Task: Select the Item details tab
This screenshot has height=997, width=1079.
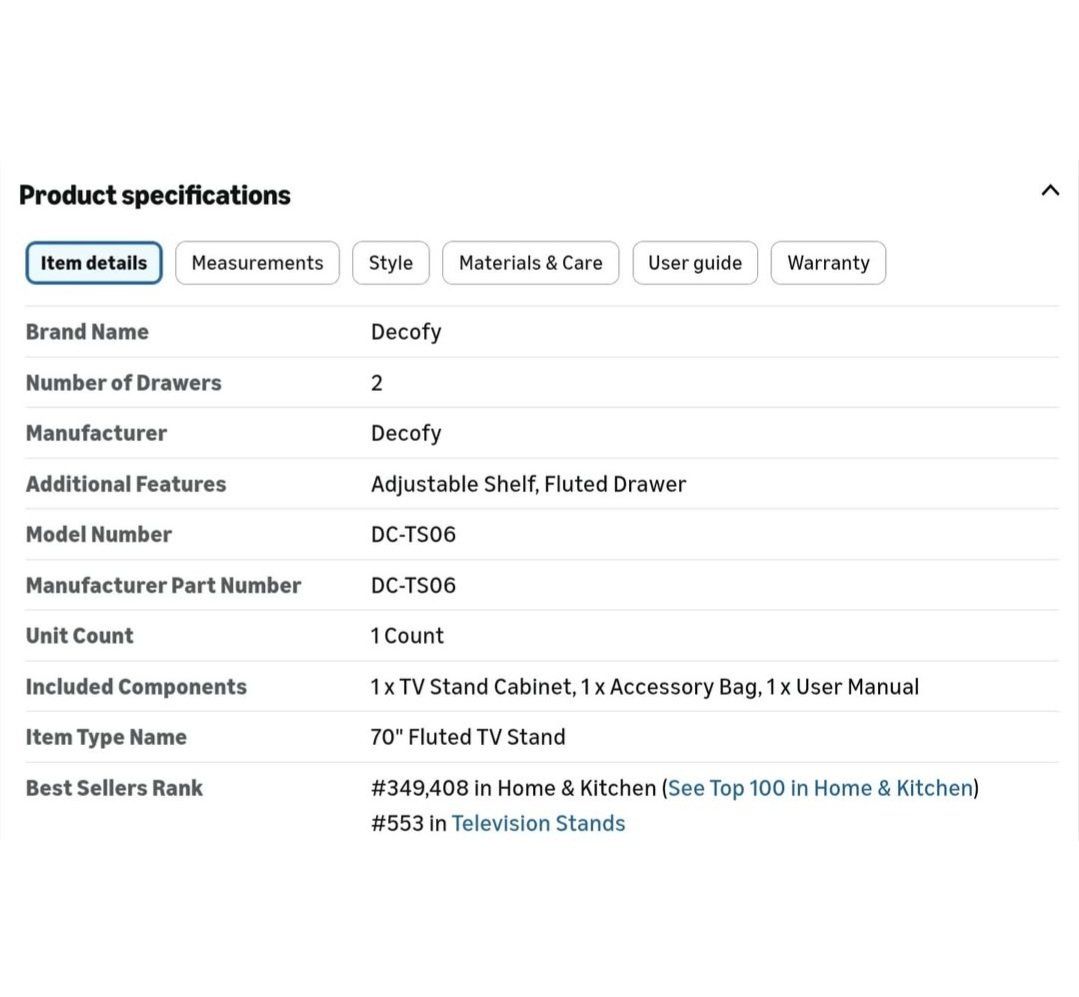Action: click(x=94, y=263)
